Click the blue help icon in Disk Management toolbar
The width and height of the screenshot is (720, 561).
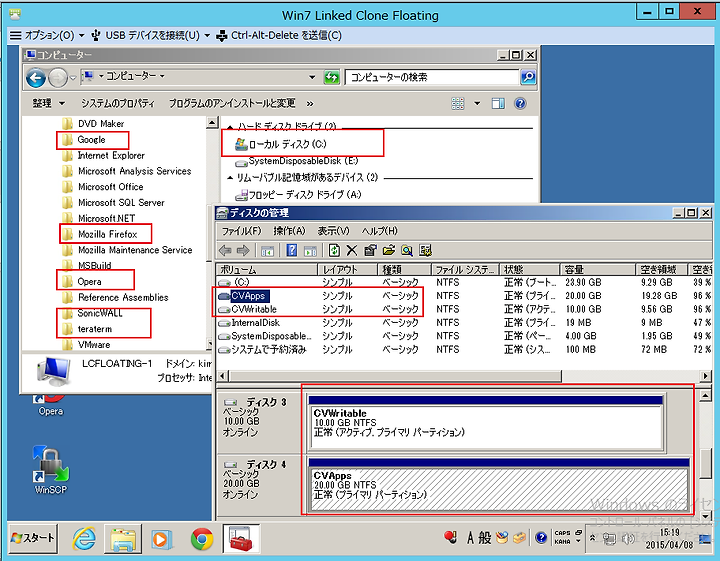tap(292, 250)
